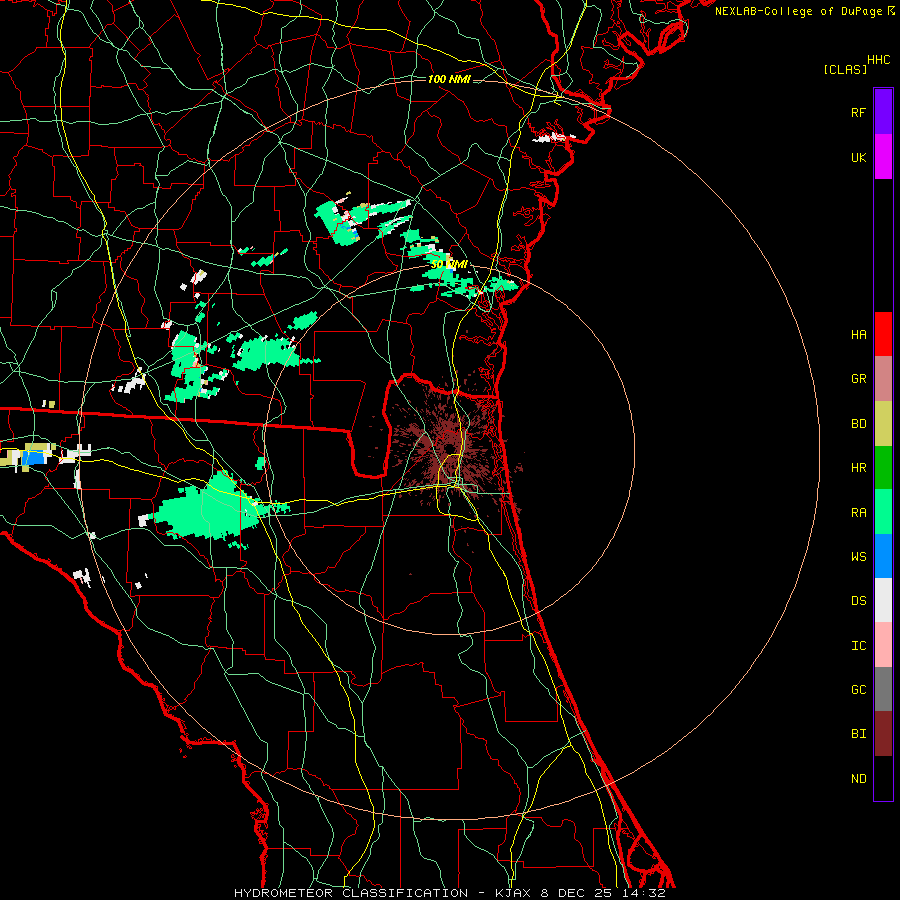
Task: Click the BI legend label
Action: pos(859,734)
